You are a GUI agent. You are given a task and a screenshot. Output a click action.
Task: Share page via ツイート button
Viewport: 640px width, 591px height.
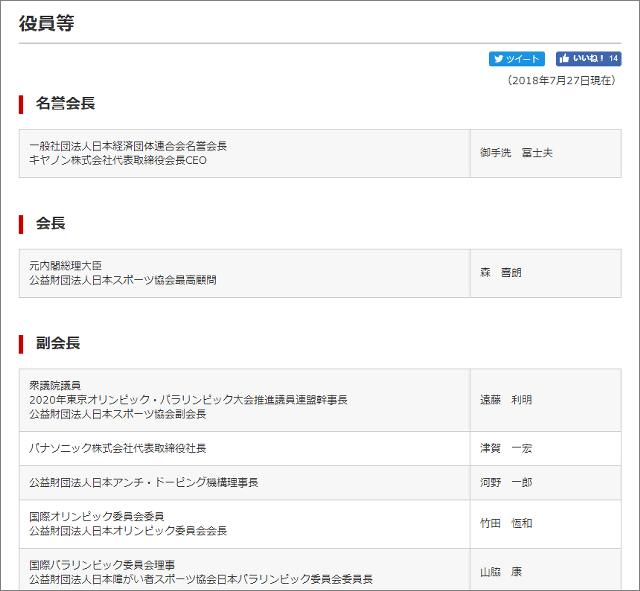[x=517, y=59]
